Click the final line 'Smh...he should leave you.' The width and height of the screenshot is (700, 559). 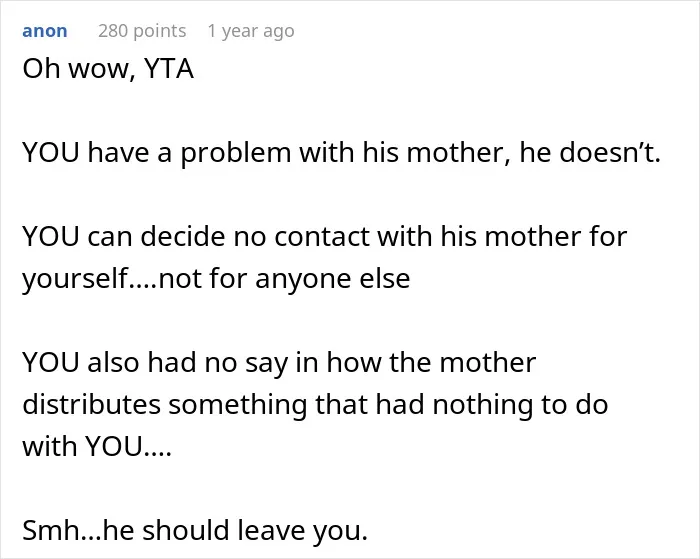[x=195, y=530]
